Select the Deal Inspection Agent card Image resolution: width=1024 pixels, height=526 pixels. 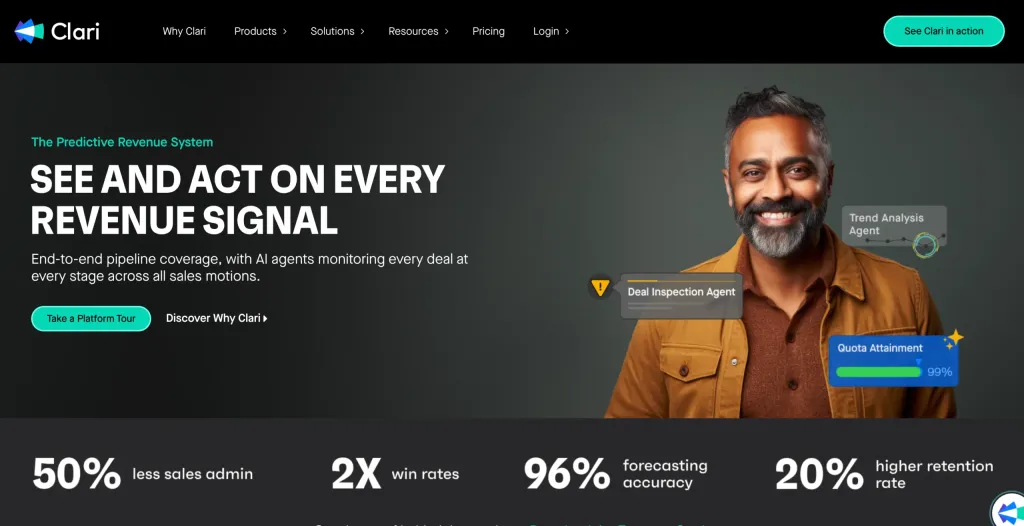[x=681, y=296]
